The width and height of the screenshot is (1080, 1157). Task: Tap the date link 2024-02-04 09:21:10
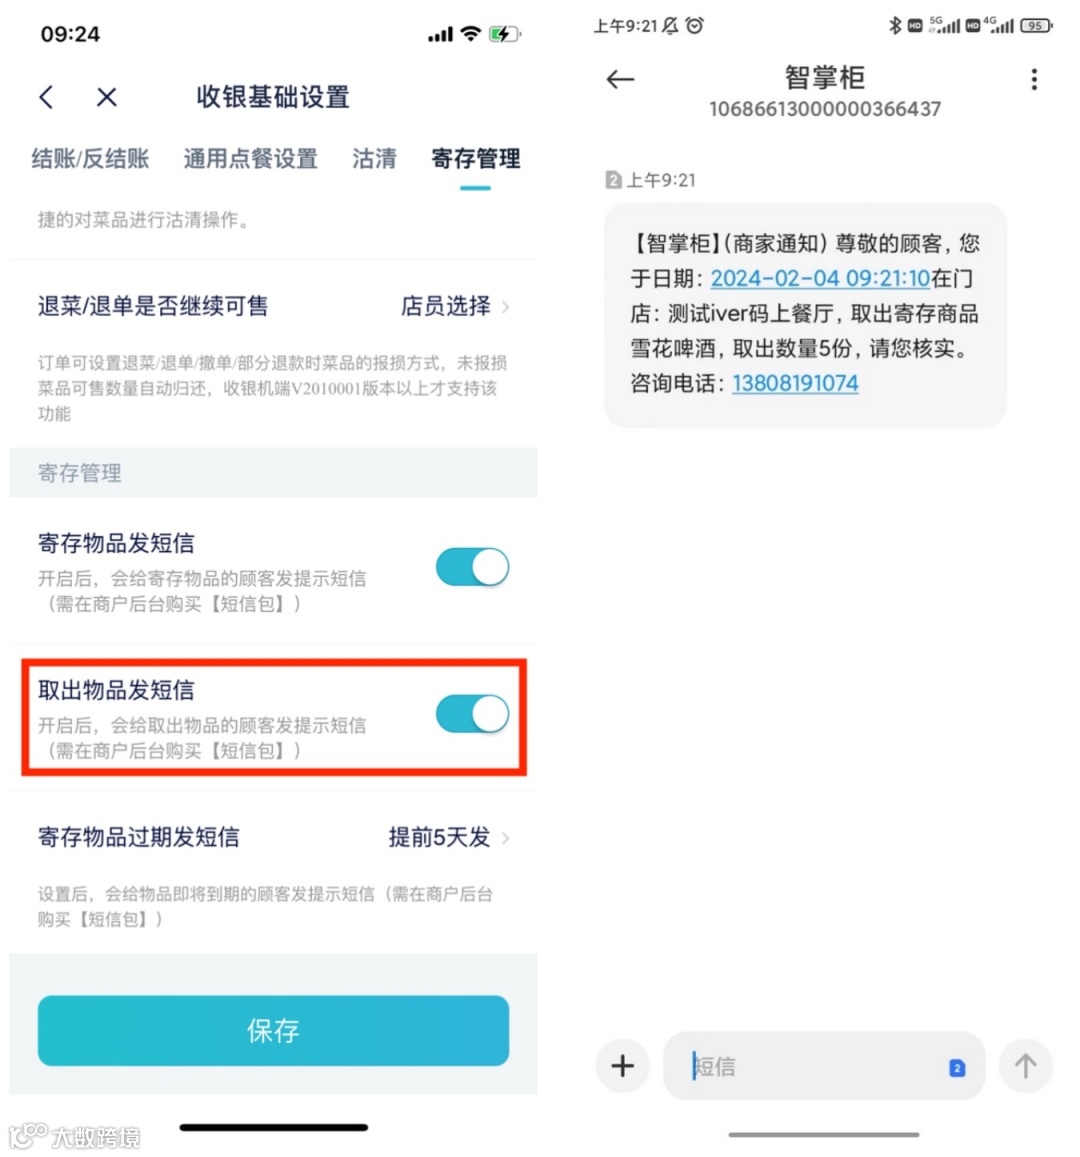click(x=820, y=278)
